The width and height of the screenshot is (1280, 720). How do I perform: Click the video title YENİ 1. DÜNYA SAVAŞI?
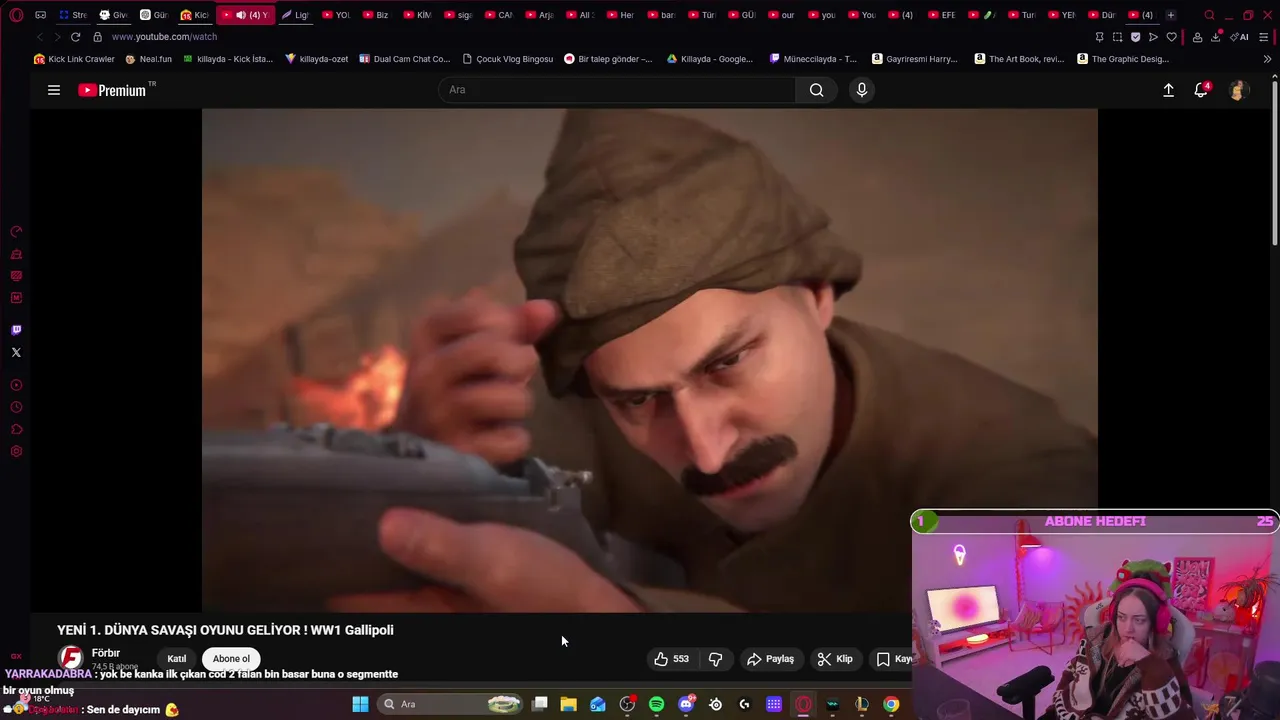(225, 630)
